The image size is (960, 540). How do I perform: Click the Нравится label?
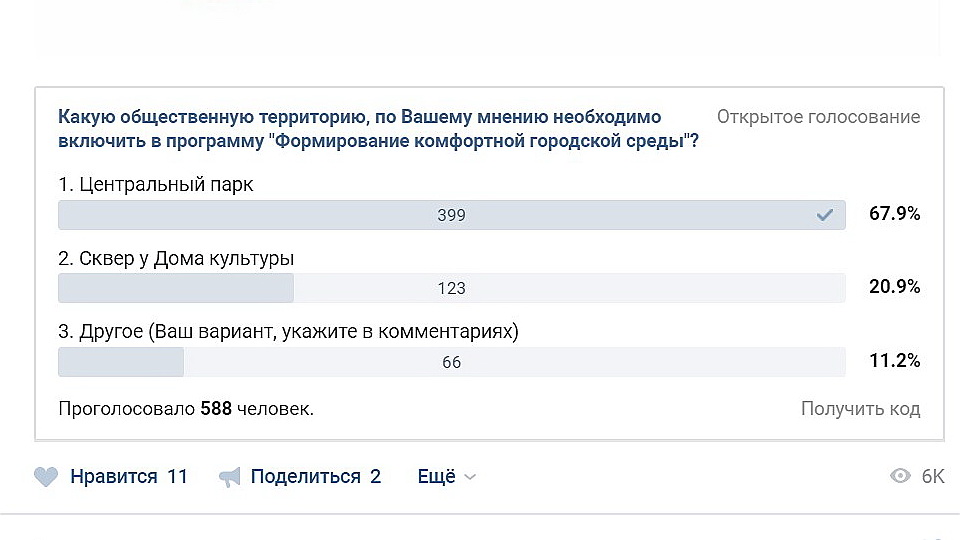tap(114, 477)
